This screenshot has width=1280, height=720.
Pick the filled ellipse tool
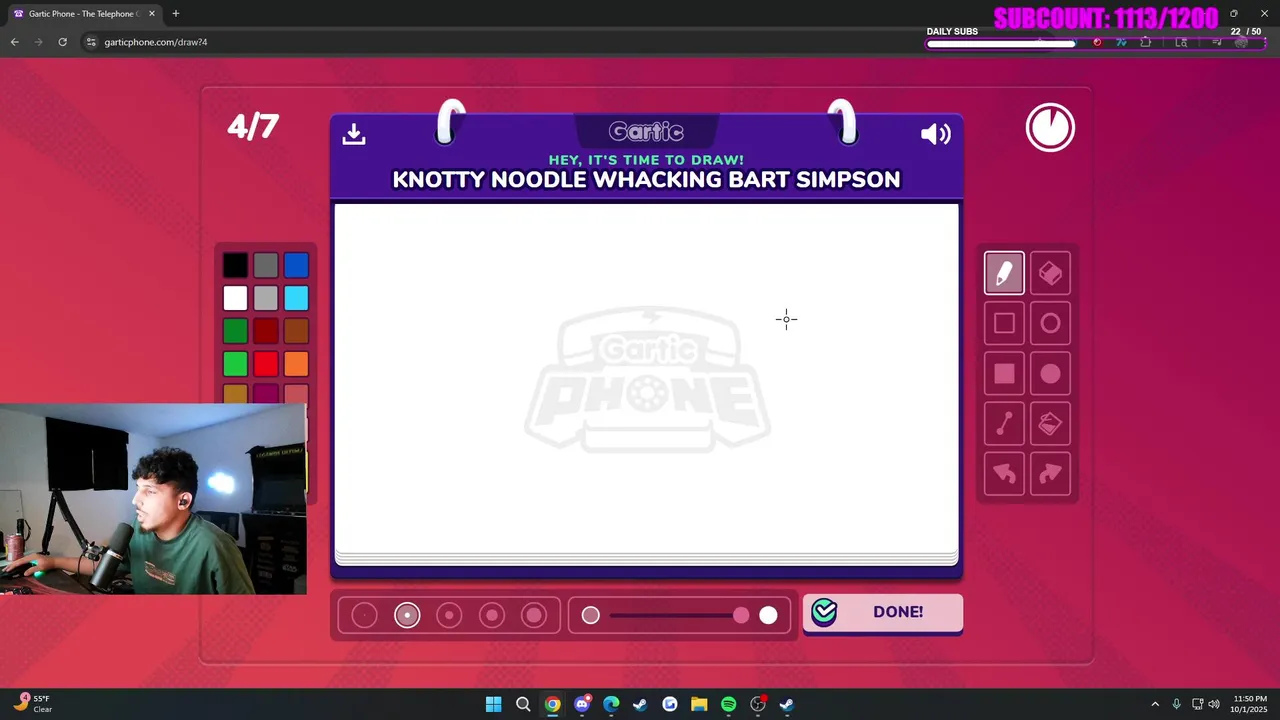pos(1050,373)
